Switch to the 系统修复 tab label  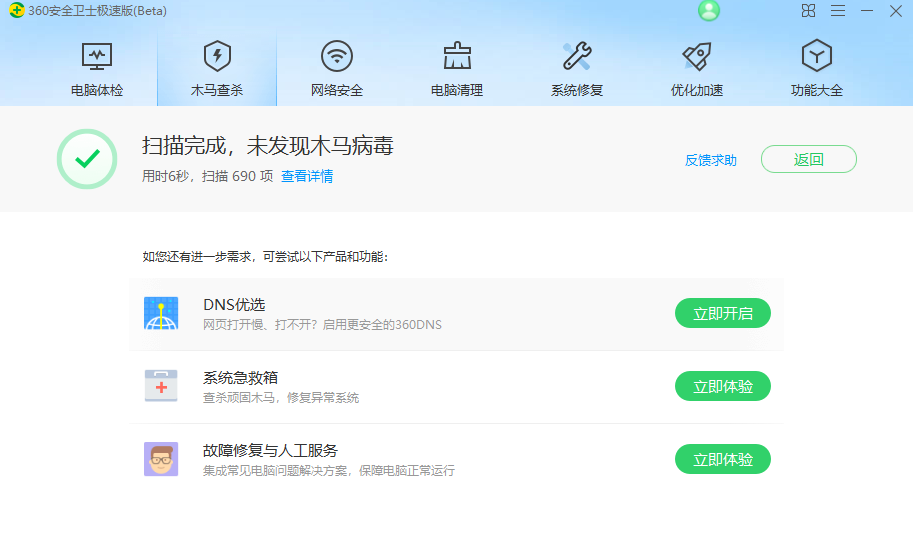tap(577, 90)
